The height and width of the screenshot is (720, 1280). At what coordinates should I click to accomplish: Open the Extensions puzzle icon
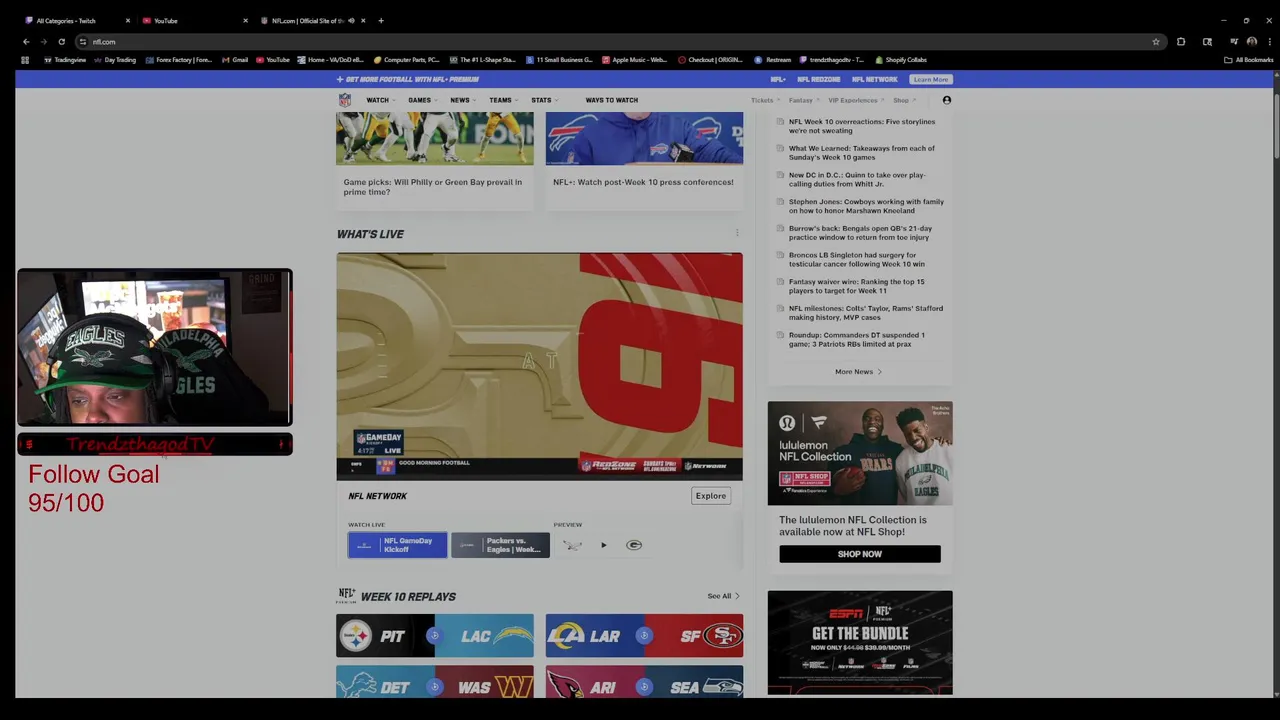[1181, 42]
